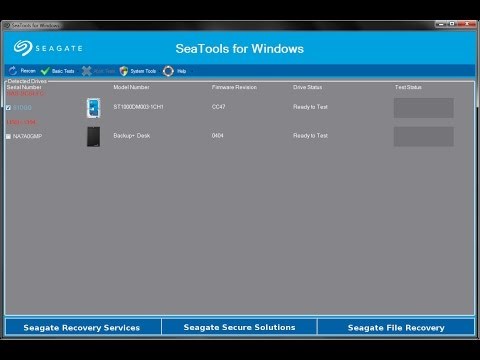Screen dimensions: 480x360
Task: Click the serial number NA7A0GMP
Action: (27, 136)
